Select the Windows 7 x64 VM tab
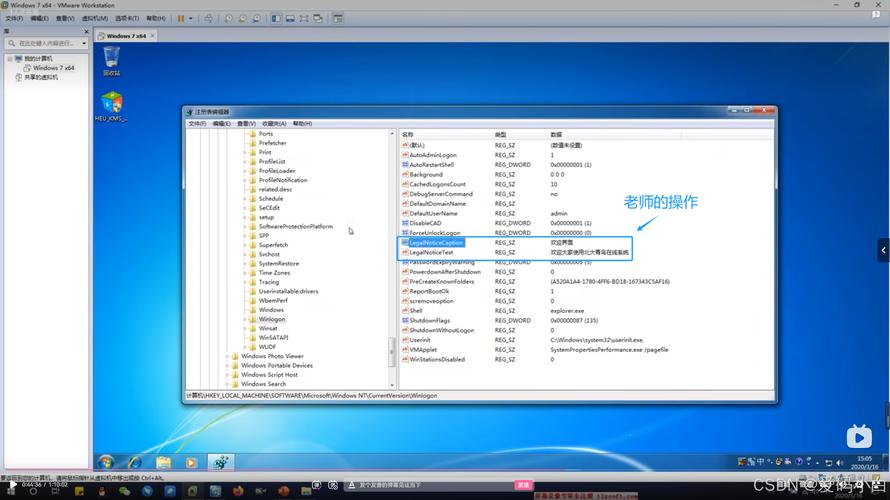Image resolution: width=890 pixels, height=500 pixels. [x=126, y=36]
